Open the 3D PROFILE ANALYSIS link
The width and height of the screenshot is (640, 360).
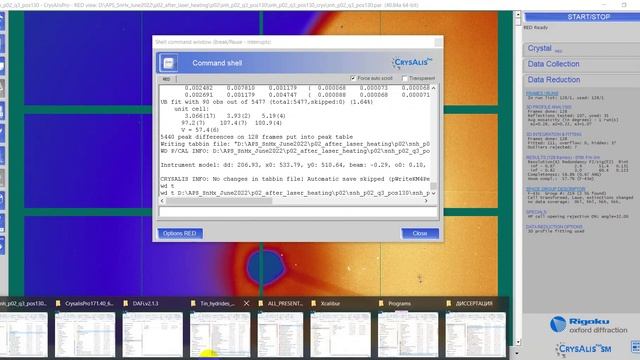point(549,107)
